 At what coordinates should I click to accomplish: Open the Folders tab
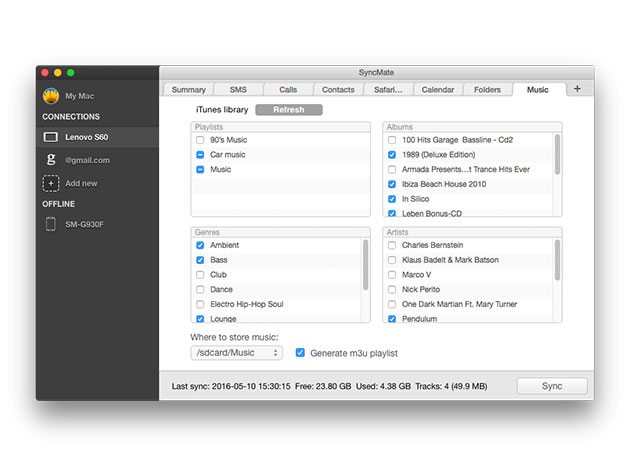point(487,90)
